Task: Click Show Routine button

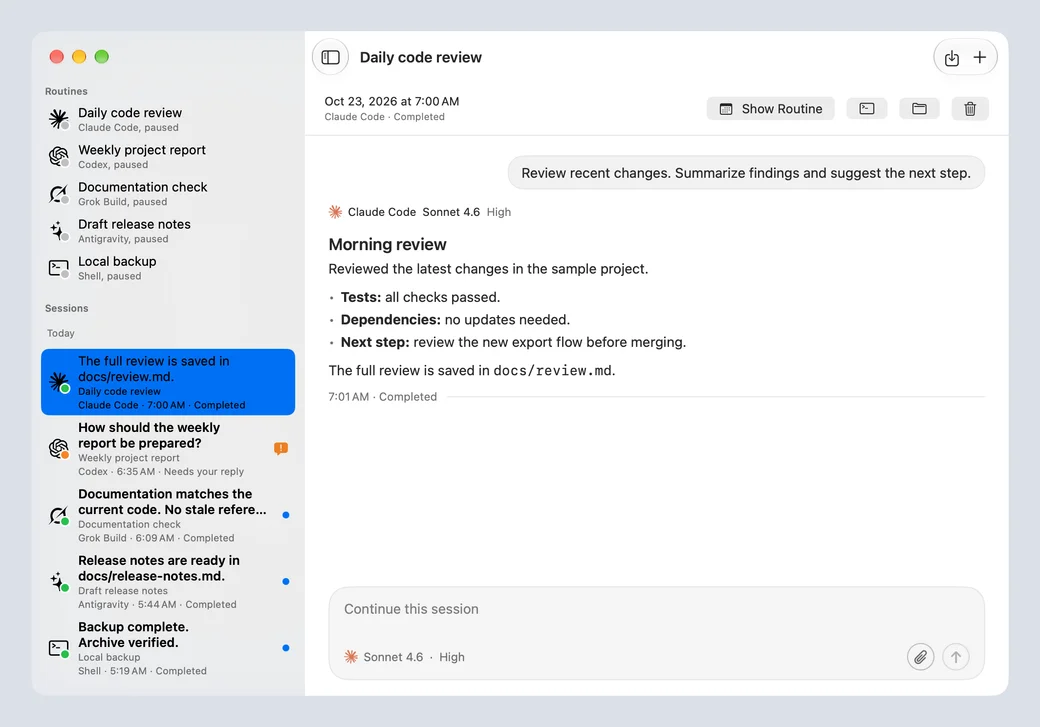Action: [x=770, y=109]
